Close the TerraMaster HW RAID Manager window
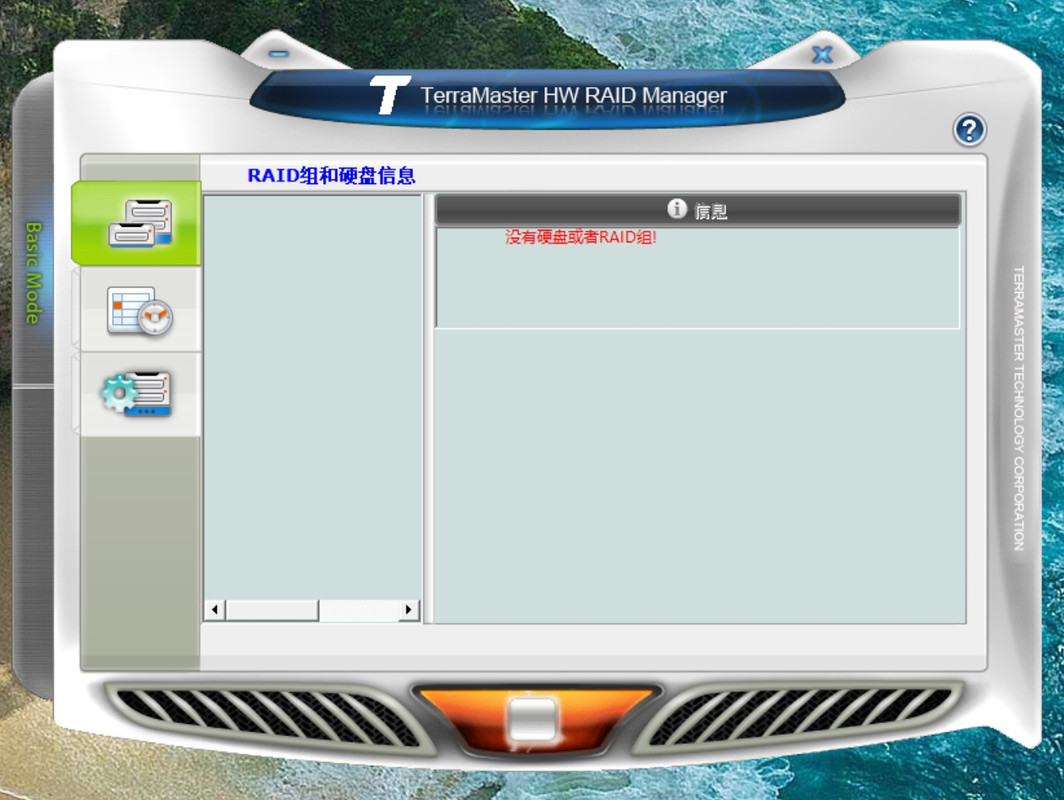This screenshot has height=800, width=1064. coord(822,54)
